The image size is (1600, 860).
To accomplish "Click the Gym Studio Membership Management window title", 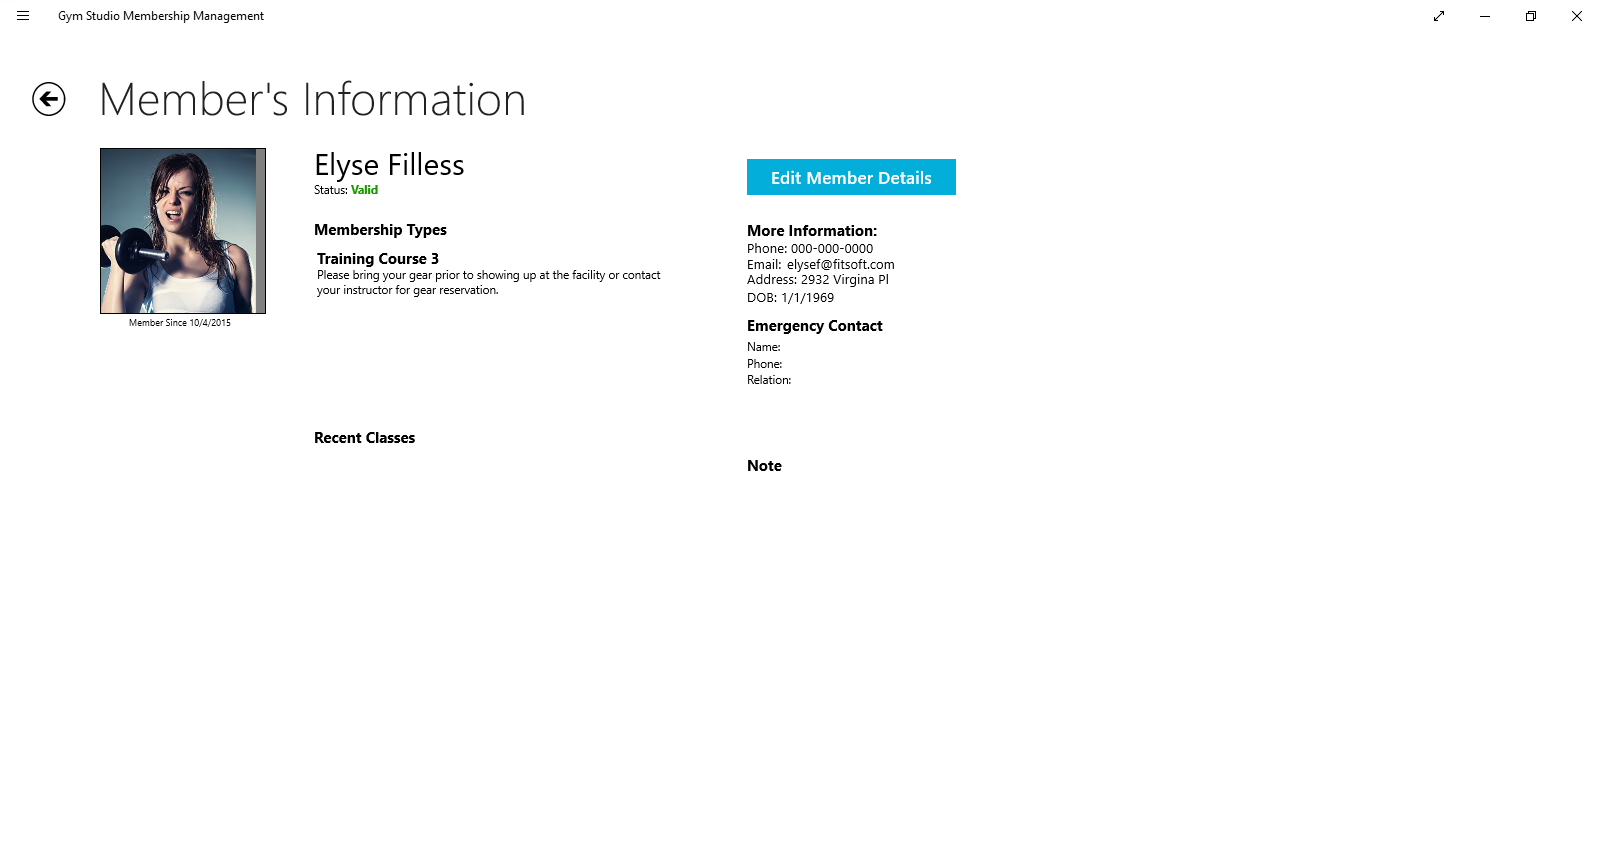I will click(x=161, y=16).
